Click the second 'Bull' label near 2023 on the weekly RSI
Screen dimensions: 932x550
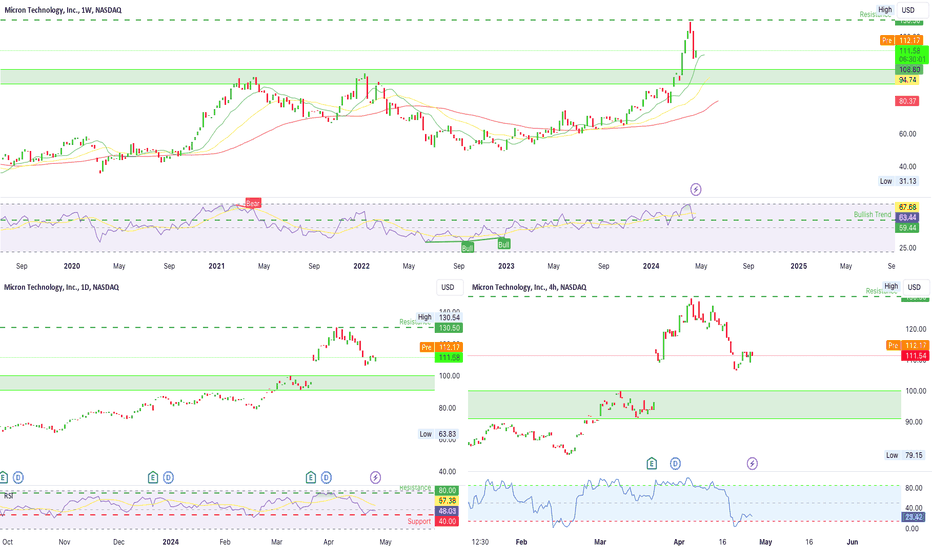(x=504, y=244)
